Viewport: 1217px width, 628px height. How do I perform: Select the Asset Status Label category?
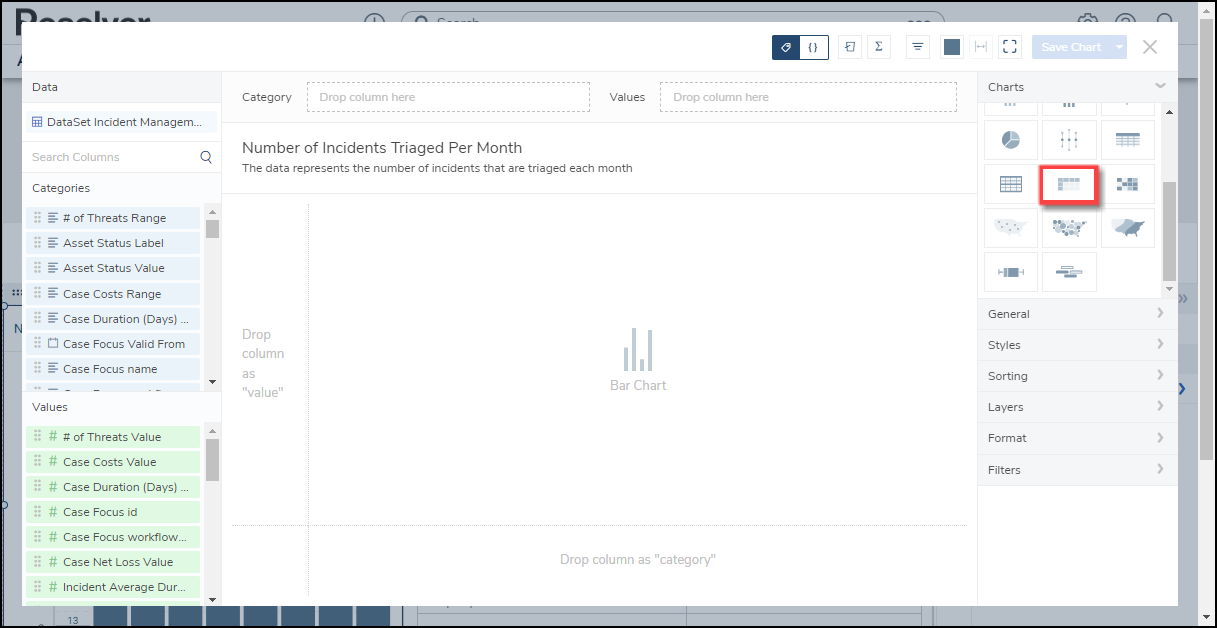[x=113, y=243]
